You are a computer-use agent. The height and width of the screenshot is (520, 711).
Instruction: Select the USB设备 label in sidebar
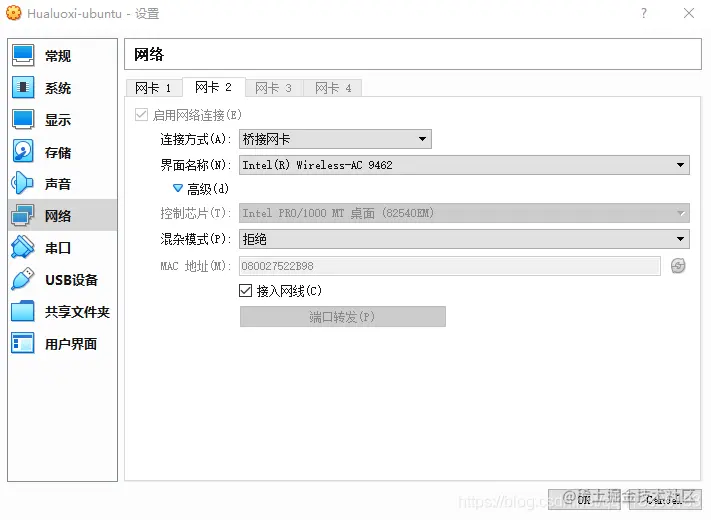[71, 280]
